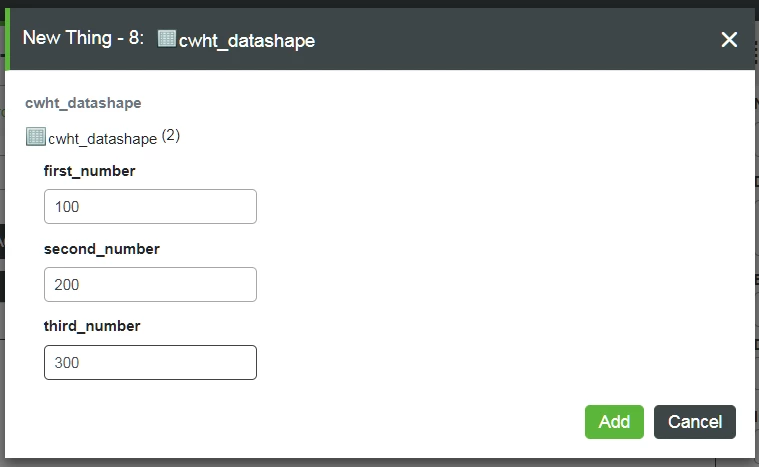Click the Add button
The width and height of the screenshot is (759, 467).
tap(614, 422)
